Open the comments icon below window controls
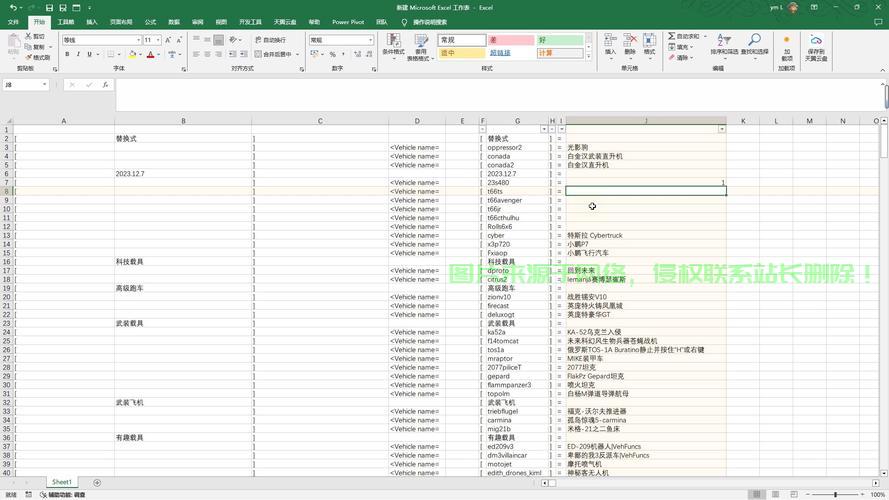889x500 pixels. click(x=878, y=22)
